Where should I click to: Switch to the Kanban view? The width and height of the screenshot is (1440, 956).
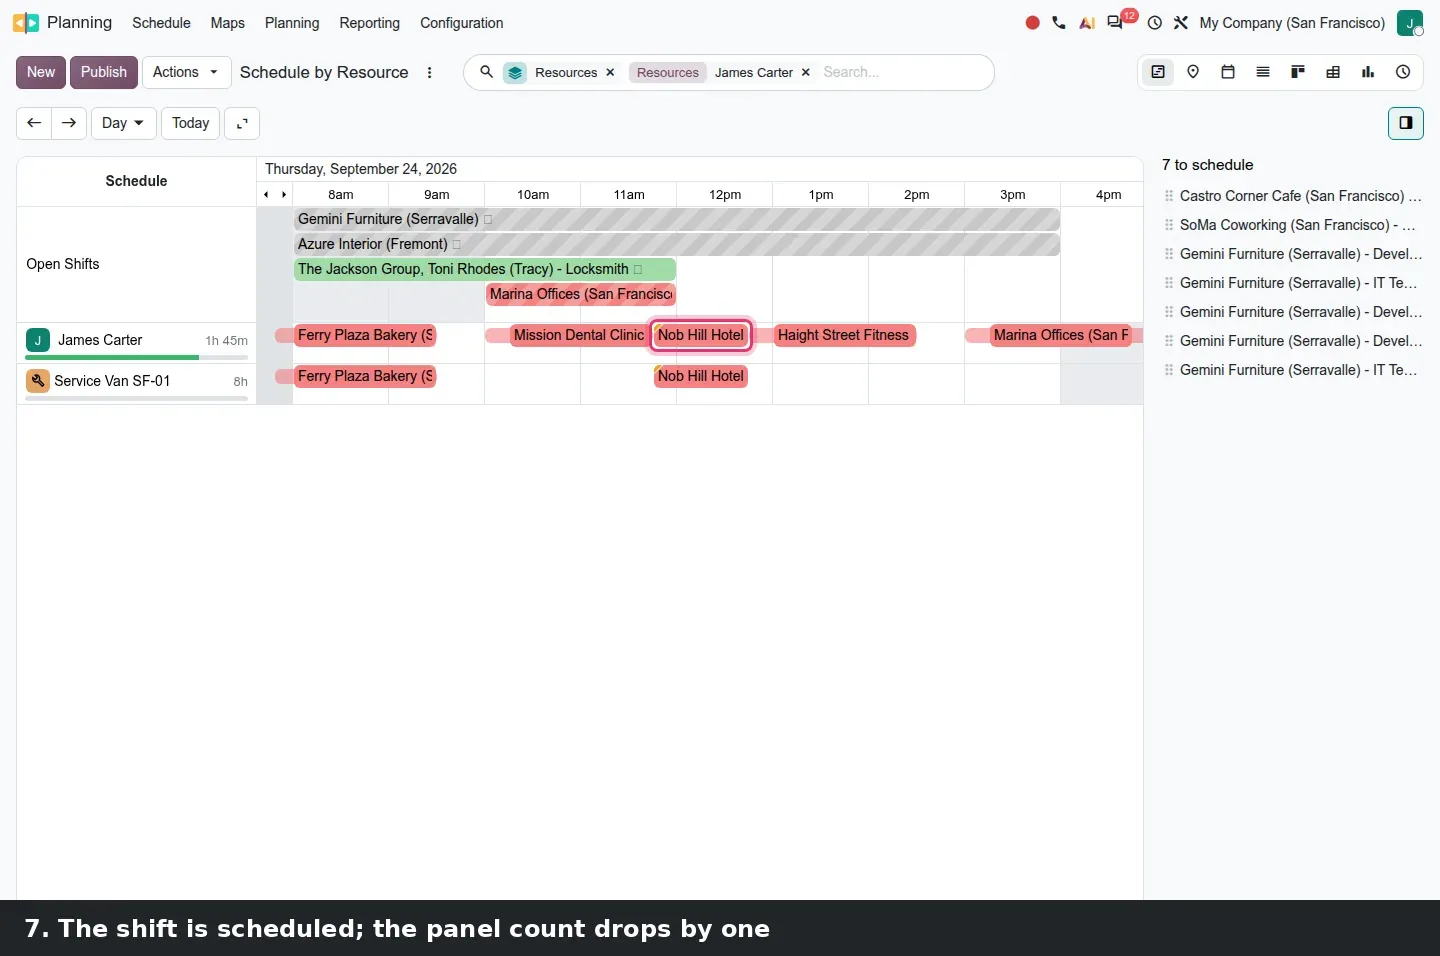coord(1298,72)
